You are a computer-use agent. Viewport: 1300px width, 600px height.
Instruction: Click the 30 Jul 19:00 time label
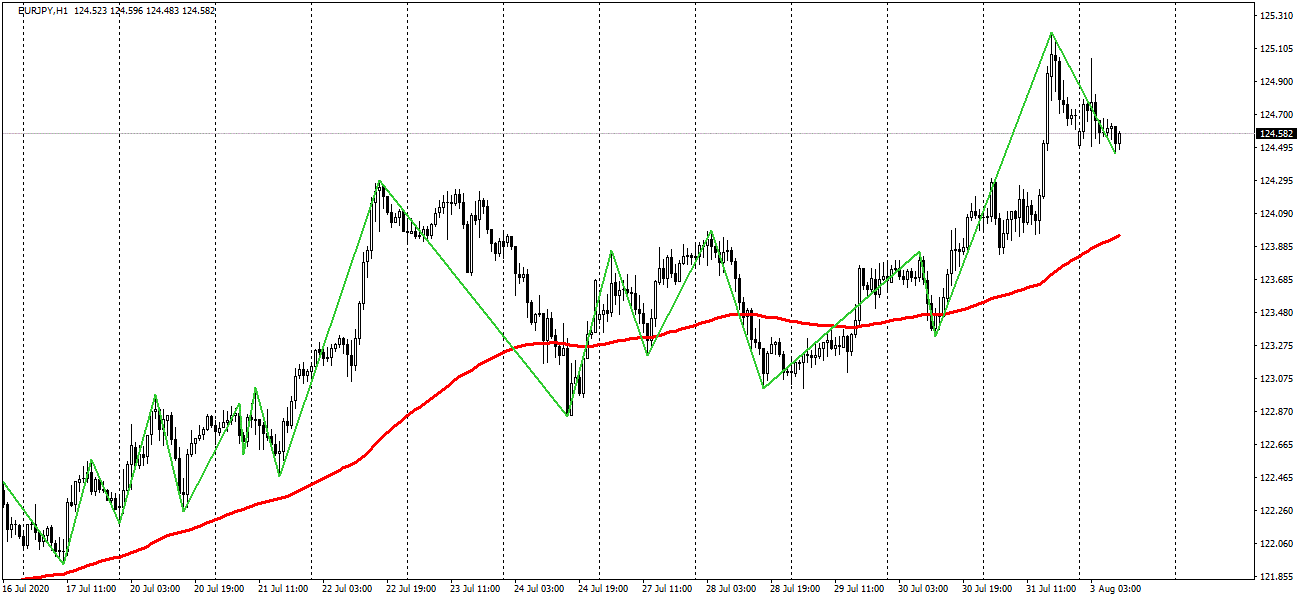coord(987,589)
